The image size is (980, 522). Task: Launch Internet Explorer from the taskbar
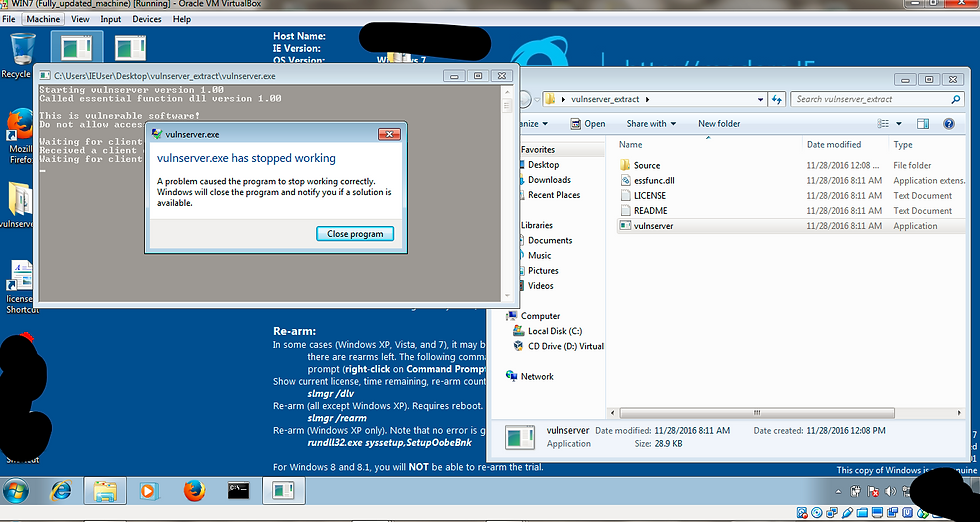tap(61, 491)
